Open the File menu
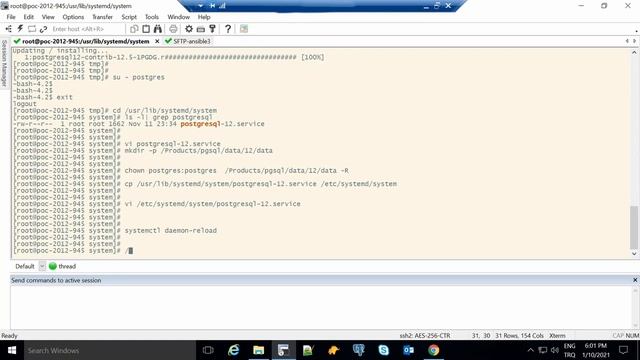 pos(11,17)
